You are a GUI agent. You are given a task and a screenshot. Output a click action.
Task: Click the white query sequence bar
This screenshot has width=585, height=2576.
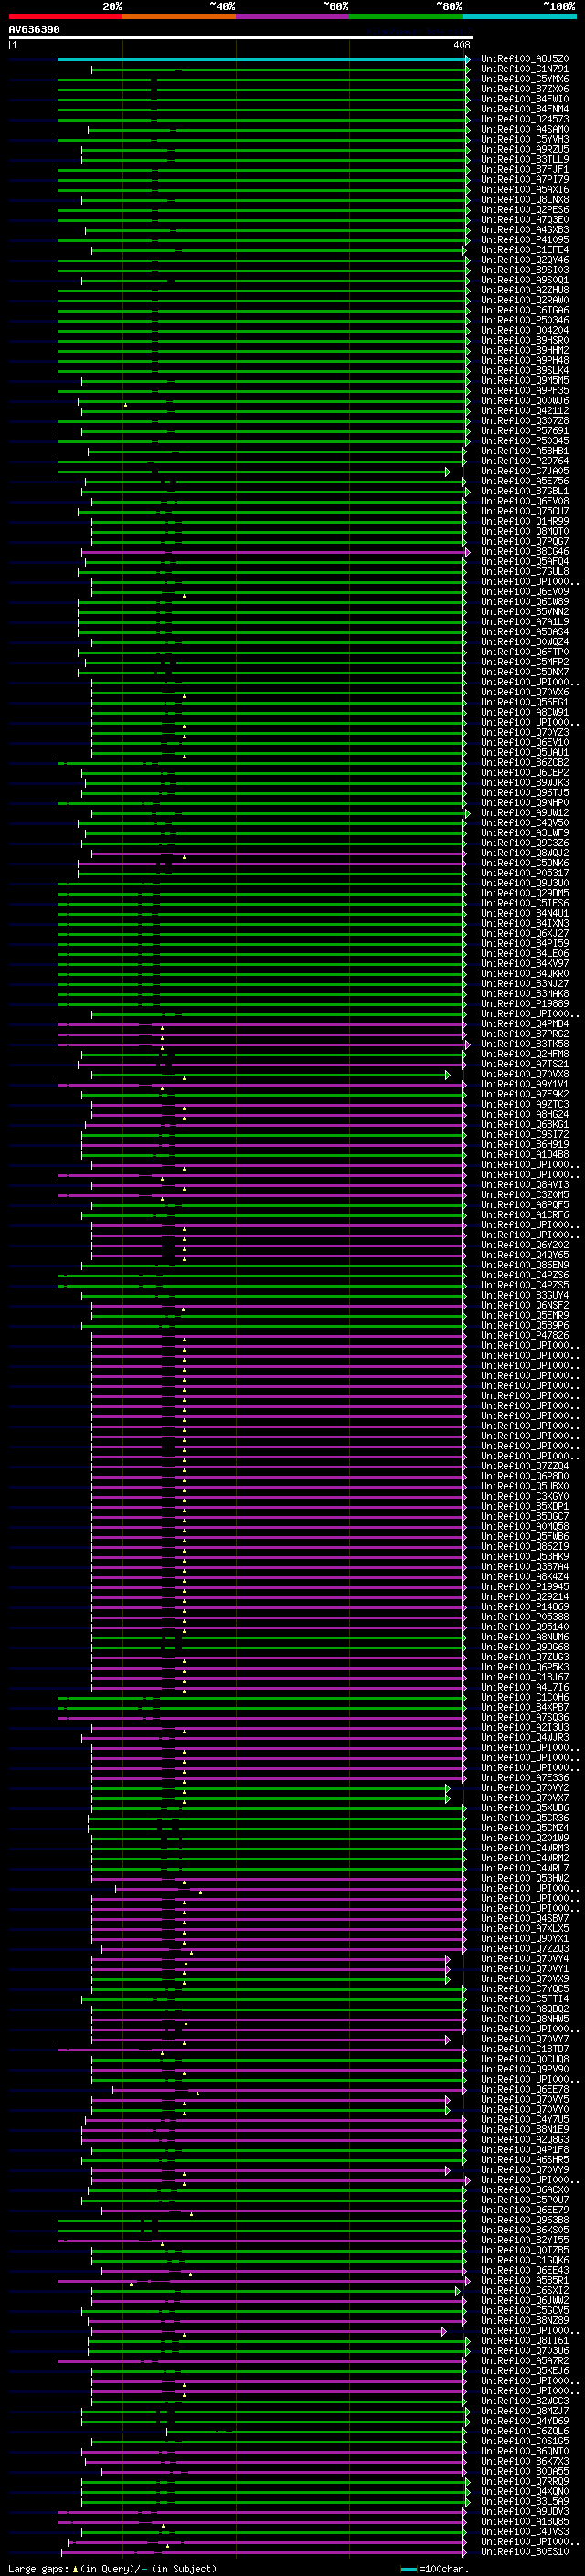241,38
